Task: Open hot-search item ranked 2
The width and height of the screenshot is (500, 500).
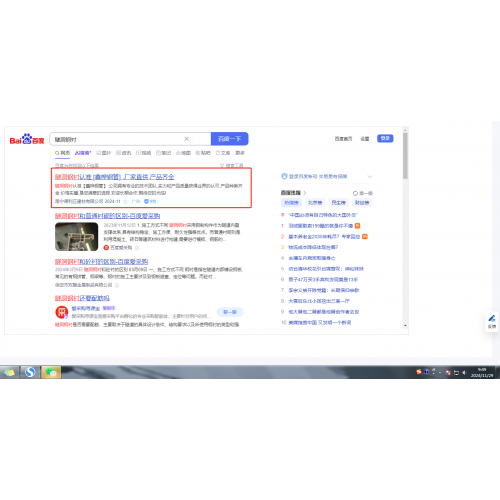Action: pos(324,236)
